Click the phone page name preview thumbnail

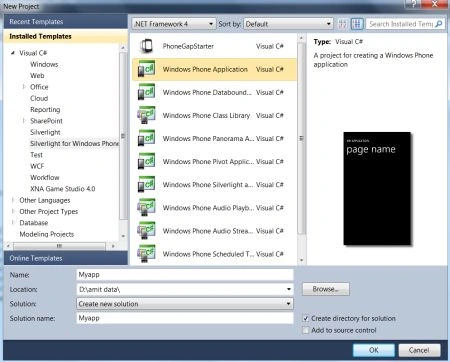coord(377,188)
